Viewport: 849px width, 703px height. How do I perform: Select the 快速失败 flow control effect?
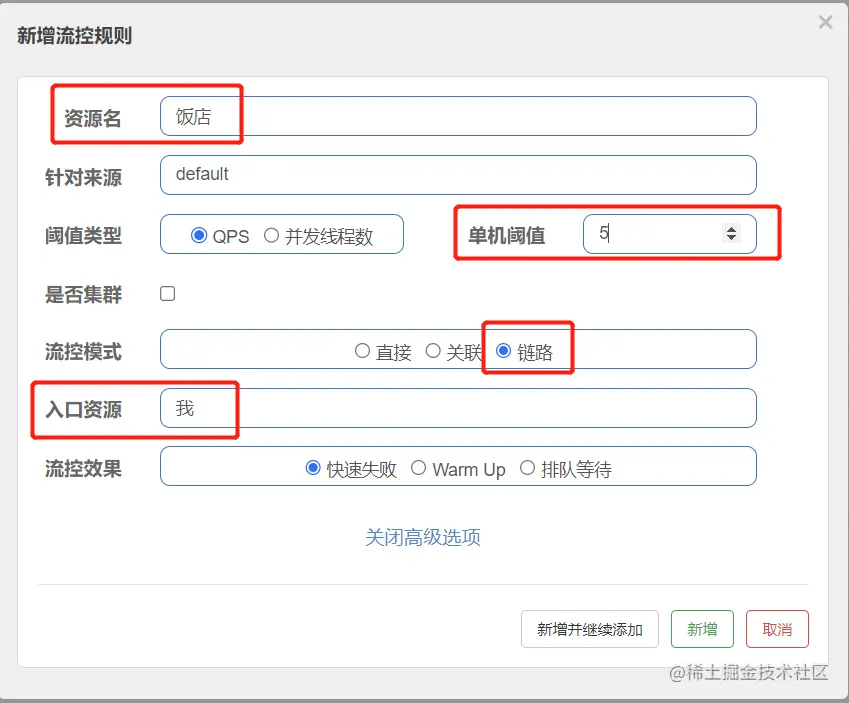point(313,467)
